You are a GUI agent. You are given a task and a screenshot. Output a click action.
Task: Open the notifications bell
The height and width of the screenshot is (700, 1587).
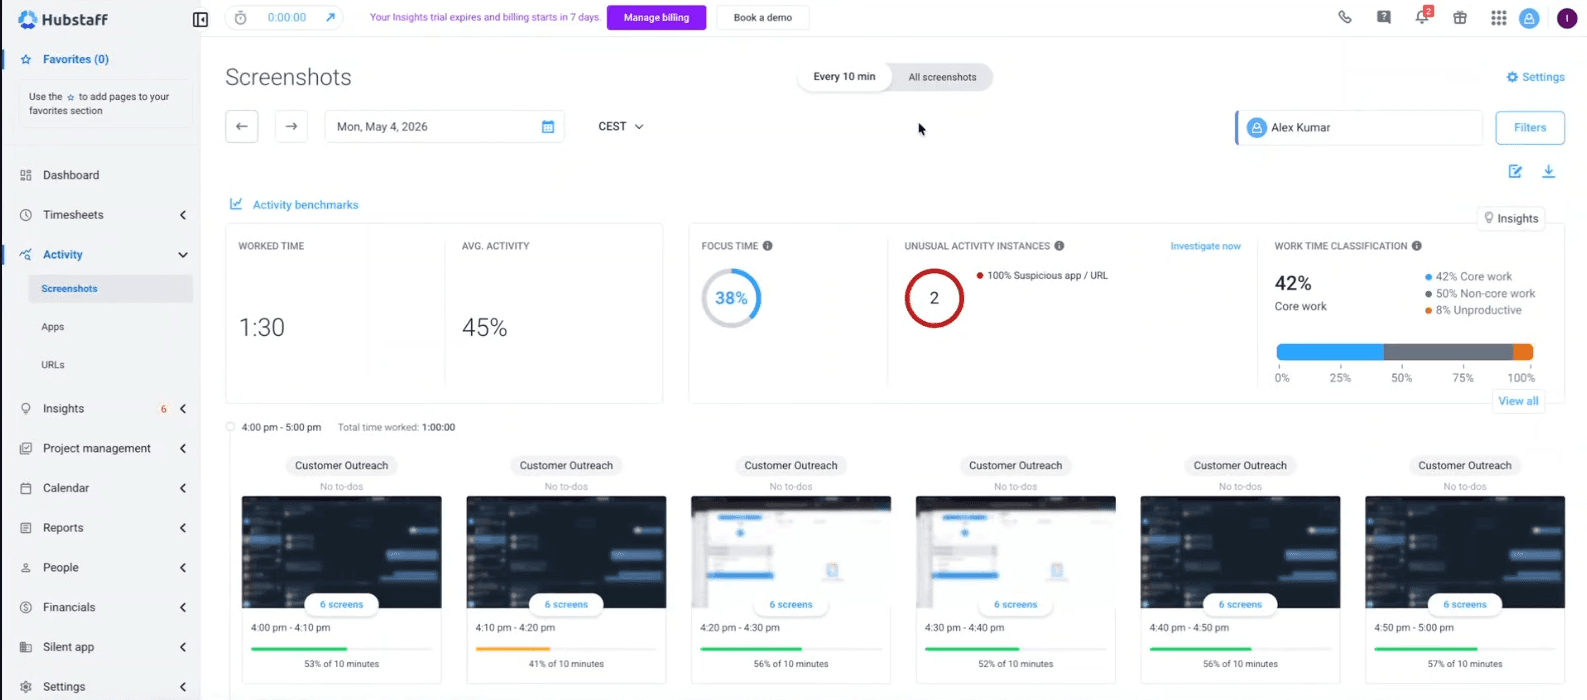click(1422, 17)
